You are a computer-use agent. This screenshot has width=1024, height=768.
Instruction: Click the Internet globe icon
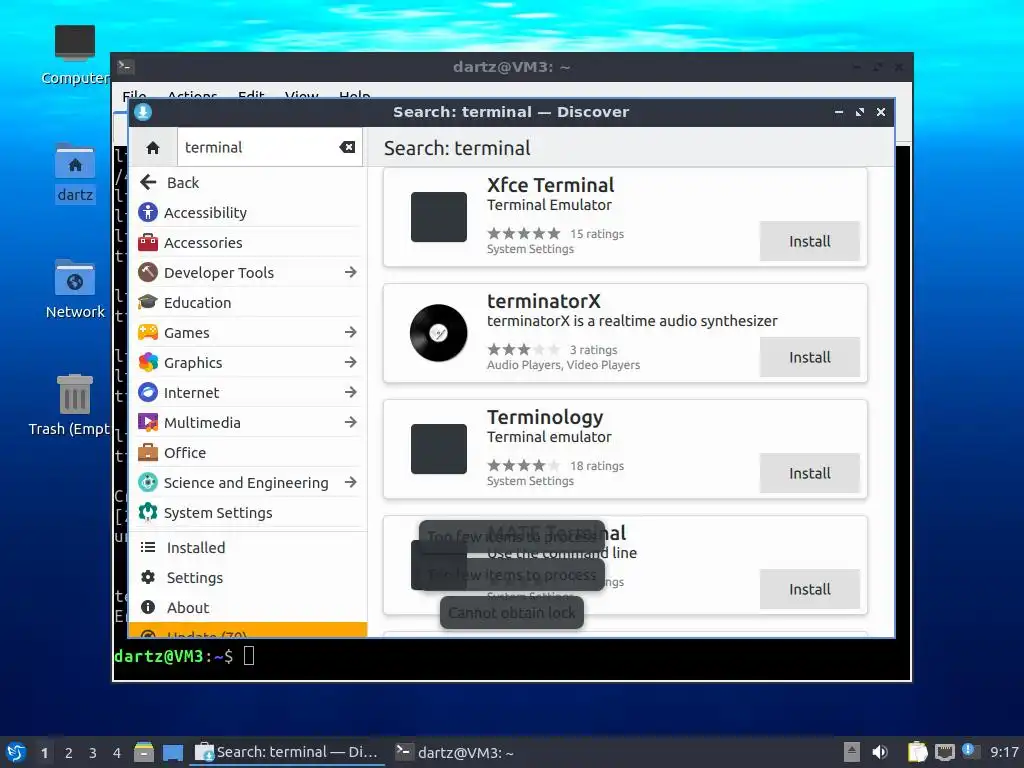pyautogui.click(x=148, y=392)
